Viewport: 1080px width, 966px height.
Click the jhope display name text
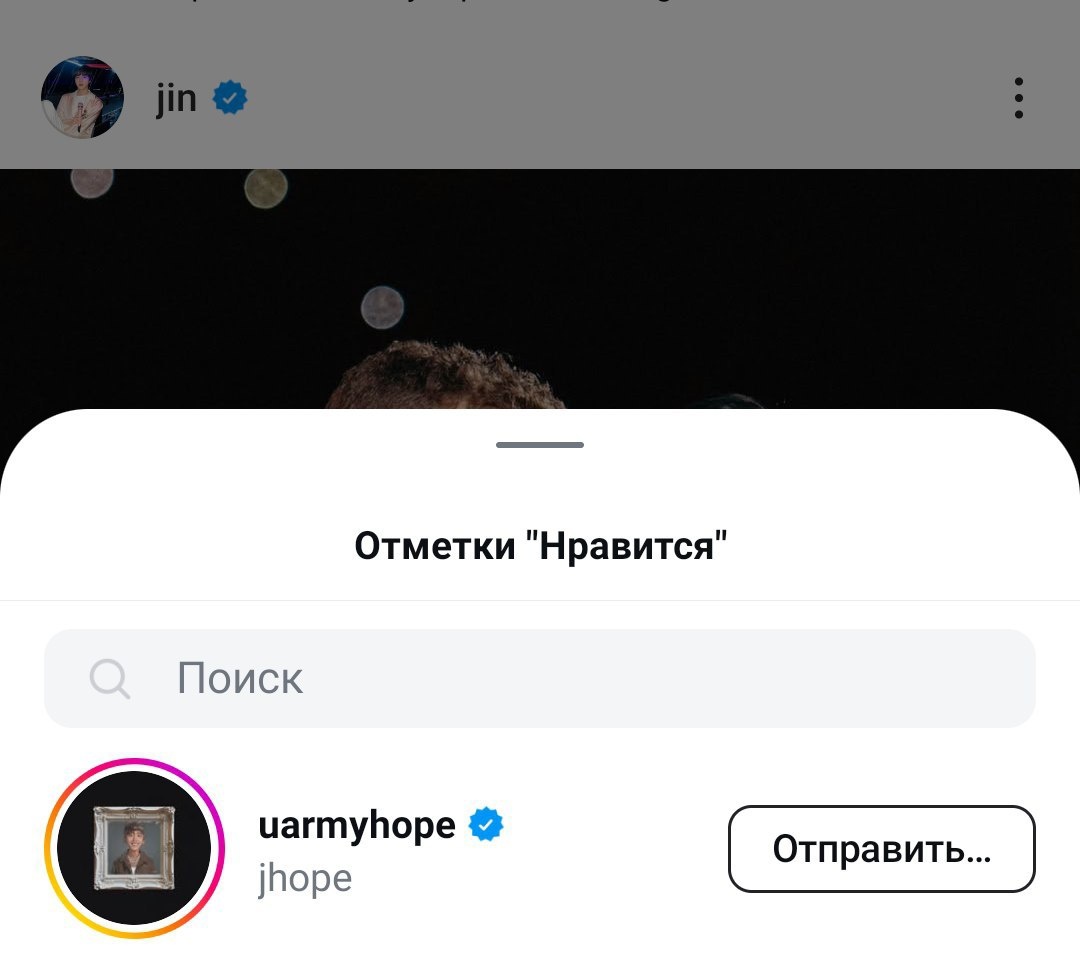pos(305,879)
